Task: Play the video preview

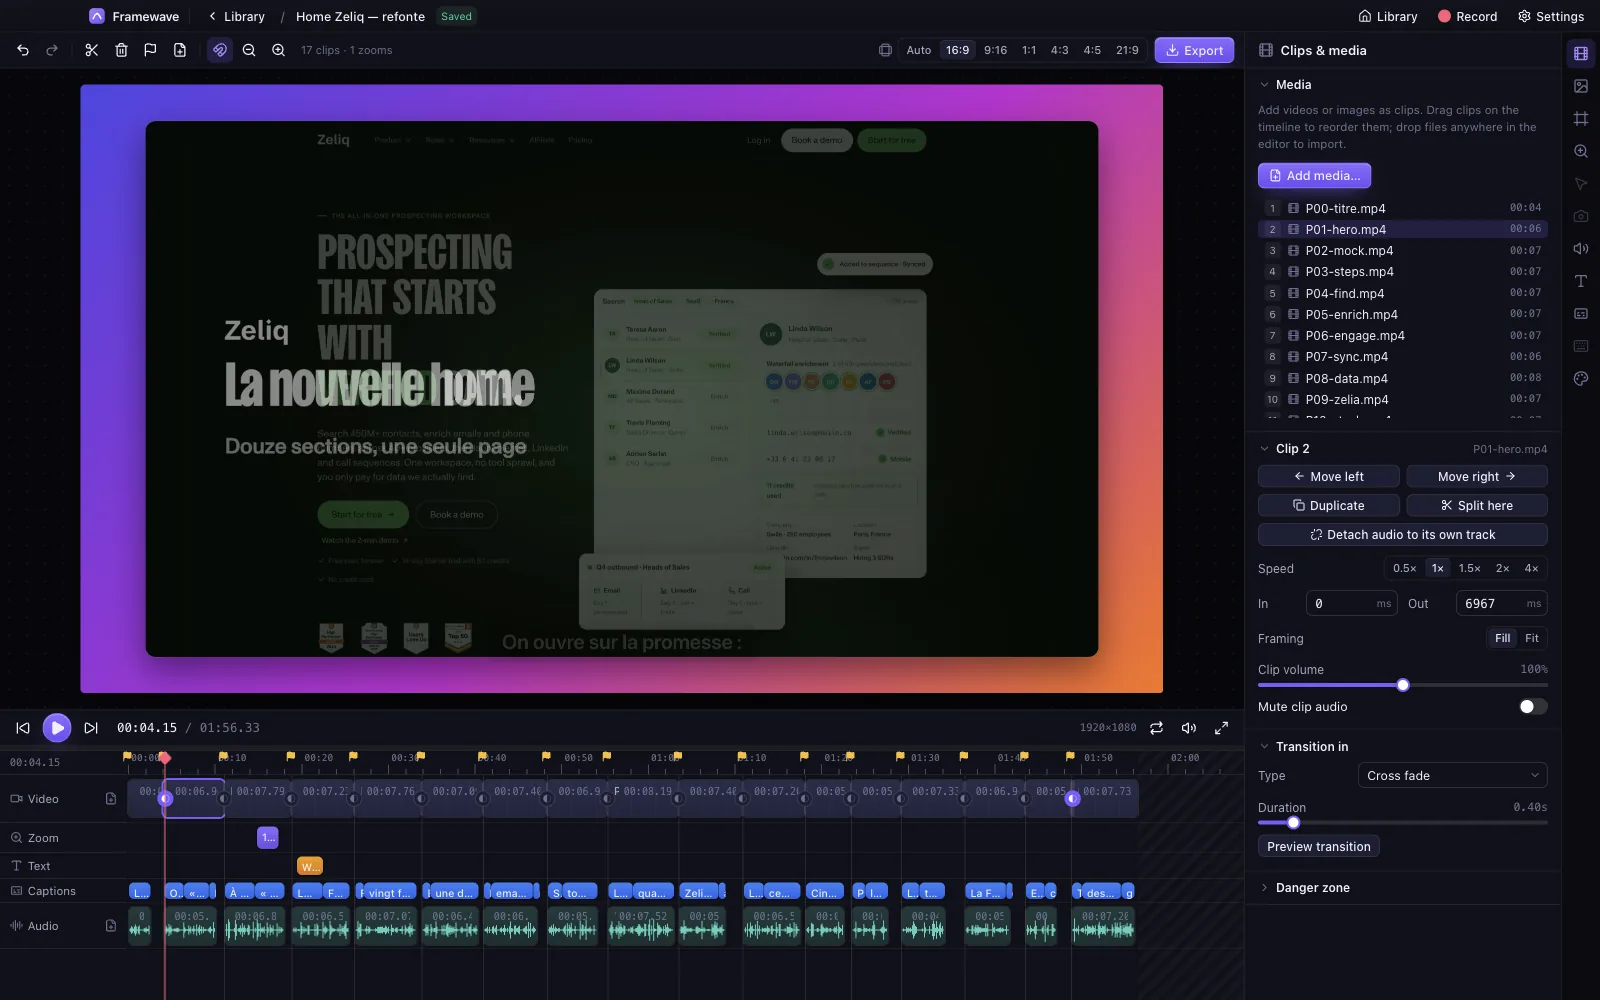Action: pyautogui.click(x=57, y=728)
